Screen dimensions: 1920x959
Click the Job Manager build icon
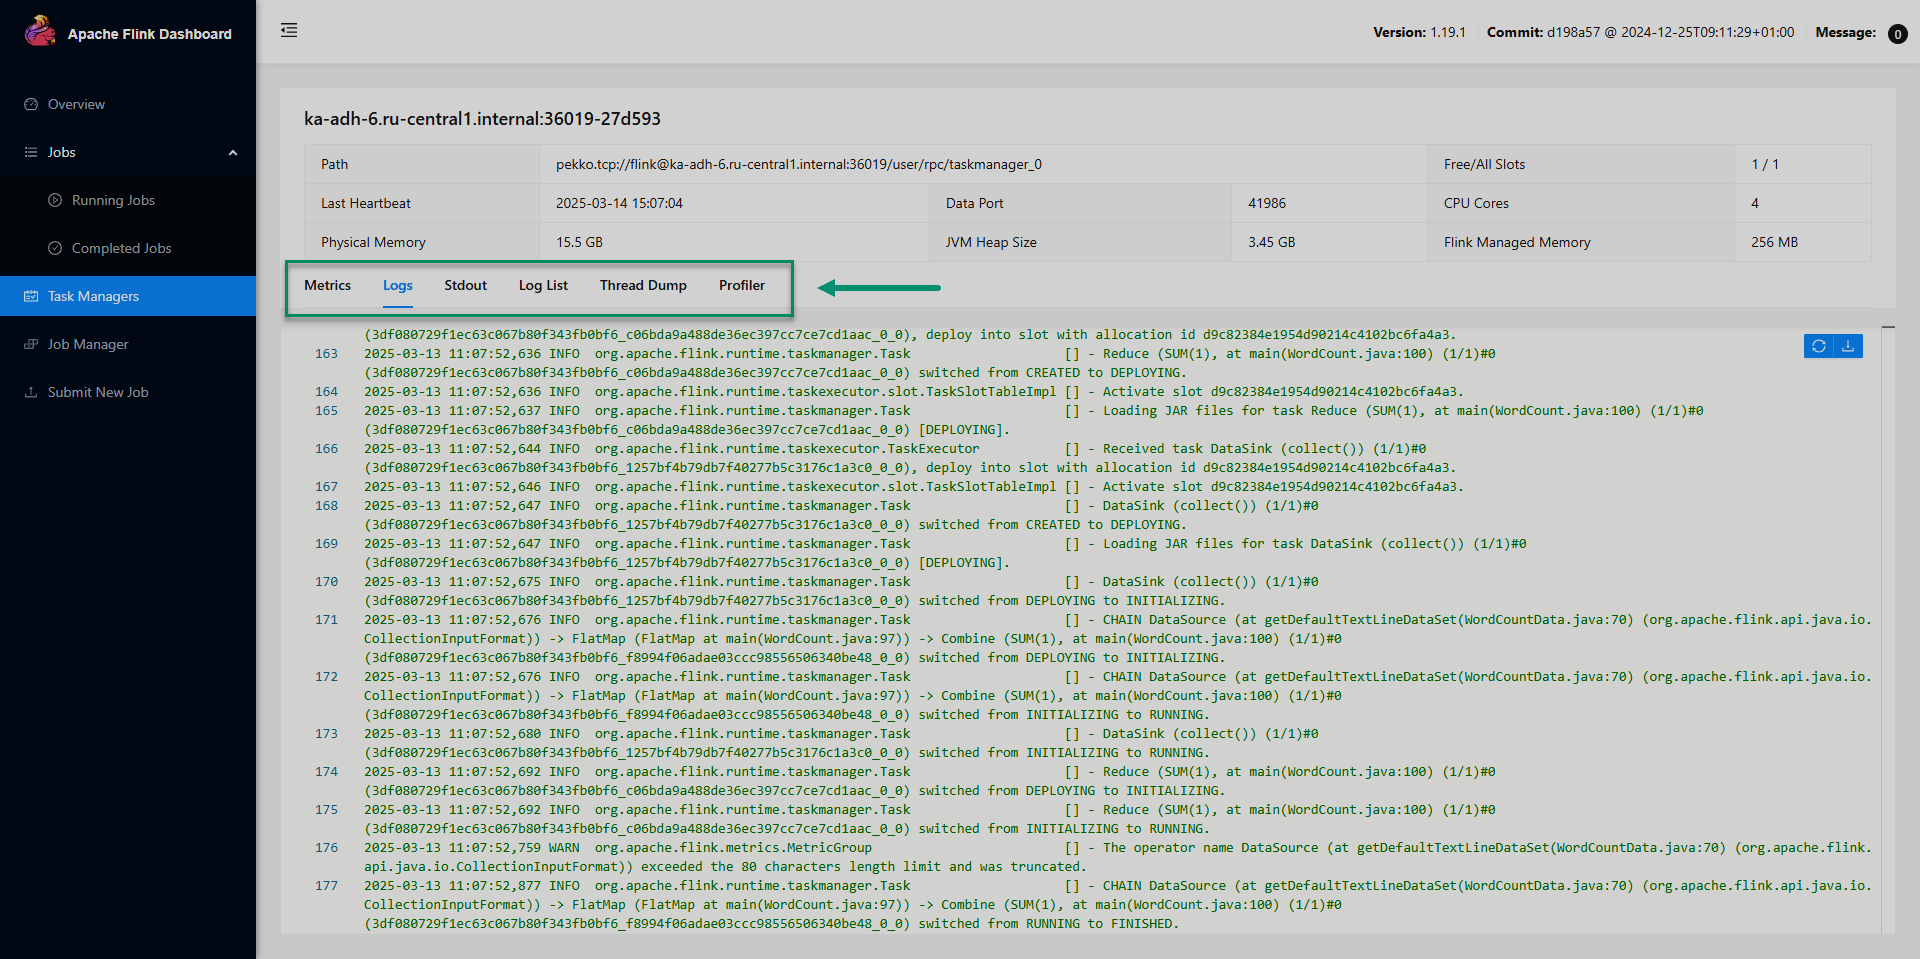click(31, 344)
